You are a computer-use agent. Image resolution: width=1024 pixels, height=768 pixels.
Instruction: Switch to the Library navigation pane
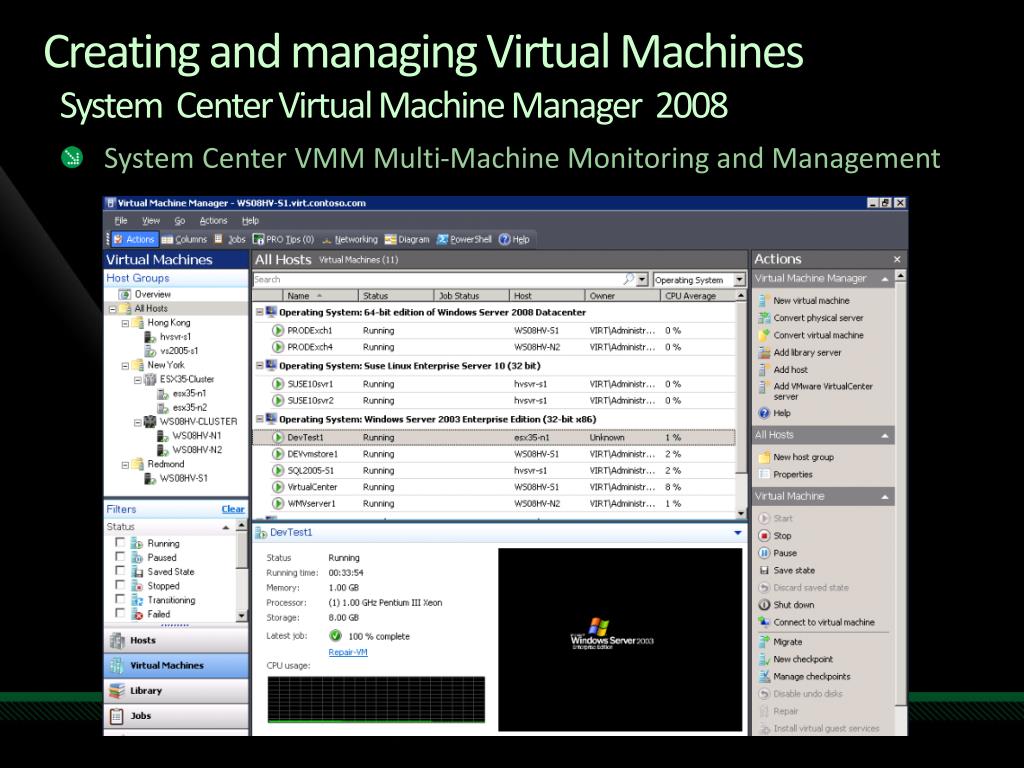click(x=176, y=691)
